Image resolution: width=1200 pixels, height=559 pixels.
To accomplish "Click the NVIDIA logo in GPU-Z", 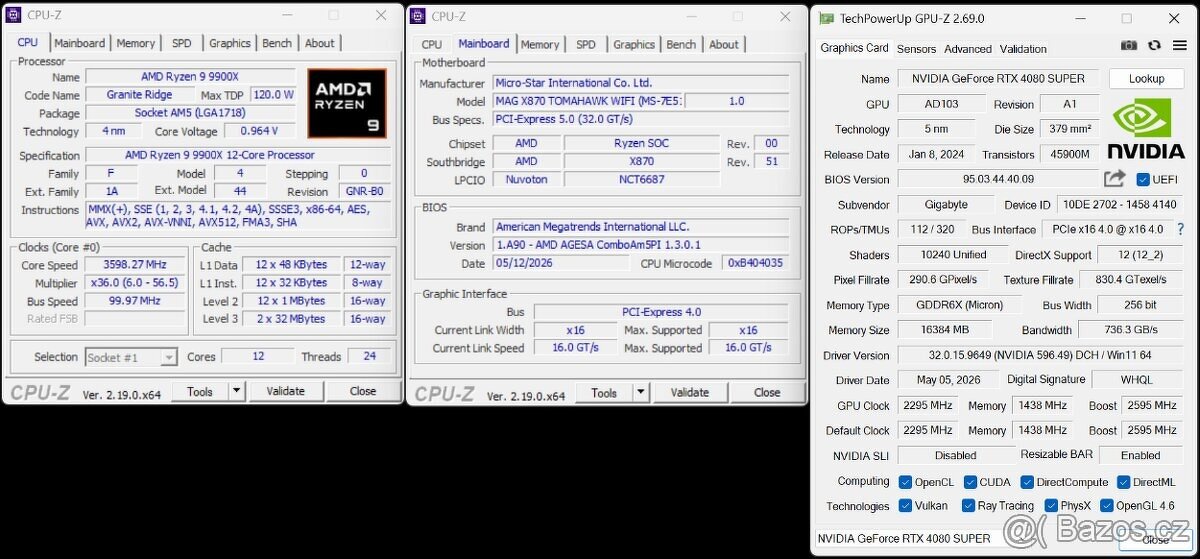I will [x=1146, y=130].
